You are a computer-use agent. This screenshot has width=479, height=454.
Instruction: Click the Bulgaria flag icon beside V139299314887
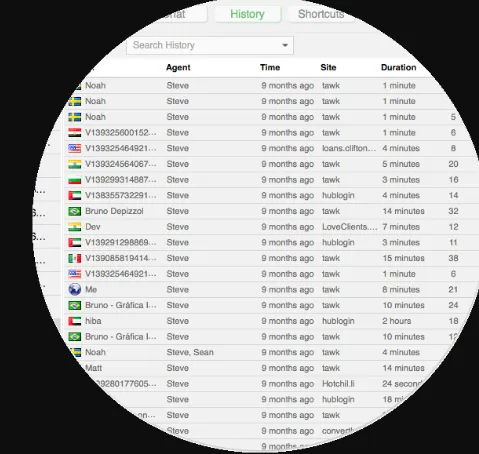click(x=74, y=180)
